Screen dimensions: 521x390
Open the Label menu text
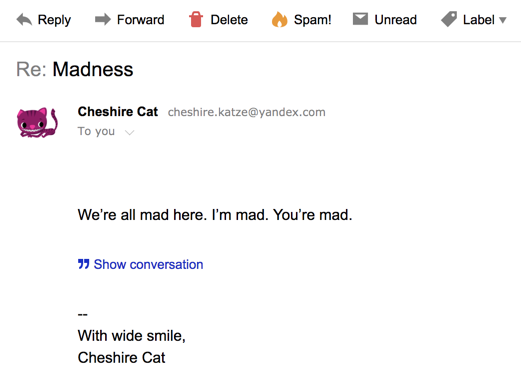coord(479,20)
